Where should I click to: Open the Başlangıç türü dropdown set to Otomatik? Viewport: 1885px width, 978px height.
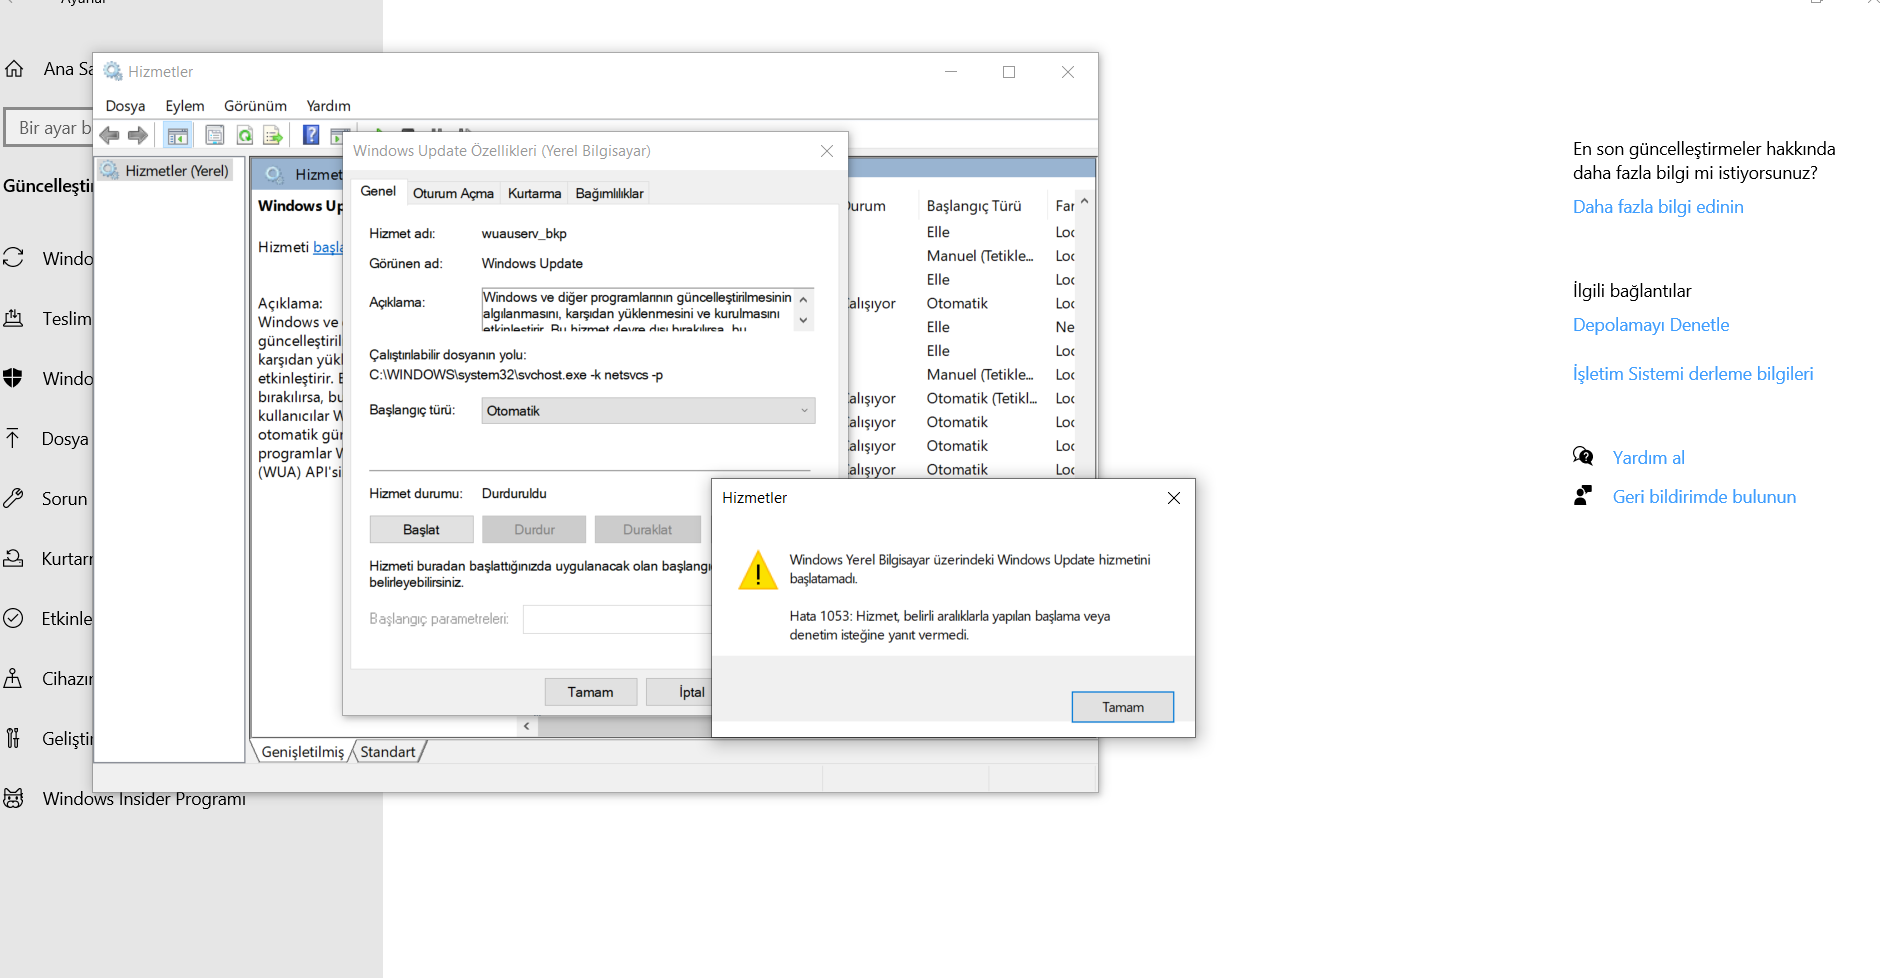[x=648, y=411]
